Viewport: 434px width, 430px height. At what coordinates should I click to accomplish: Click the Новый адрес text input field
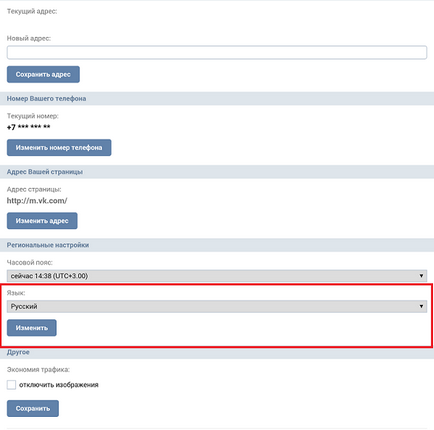click(217, 53)
